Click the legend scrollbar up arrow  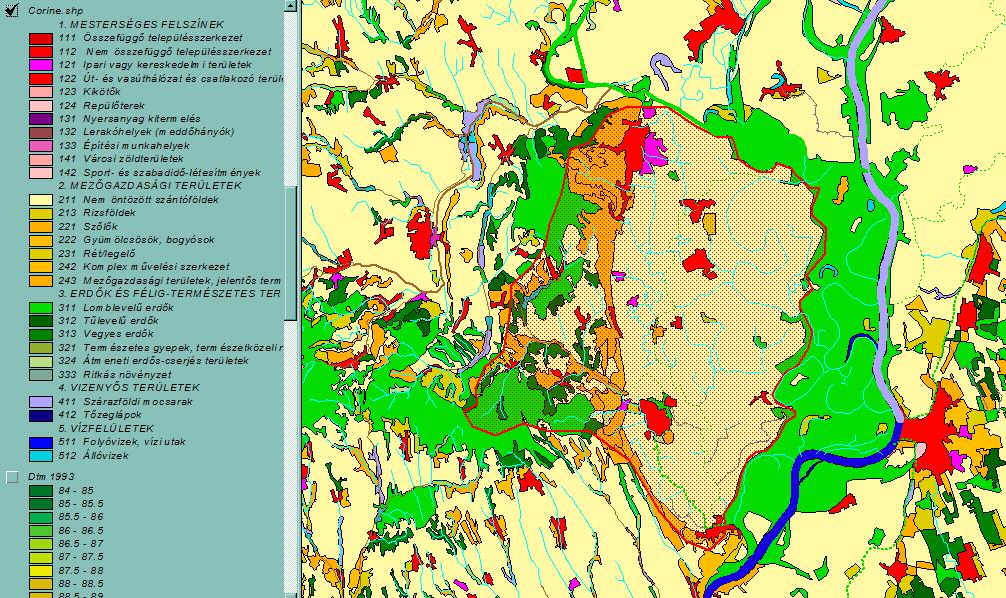pos(291,6)
